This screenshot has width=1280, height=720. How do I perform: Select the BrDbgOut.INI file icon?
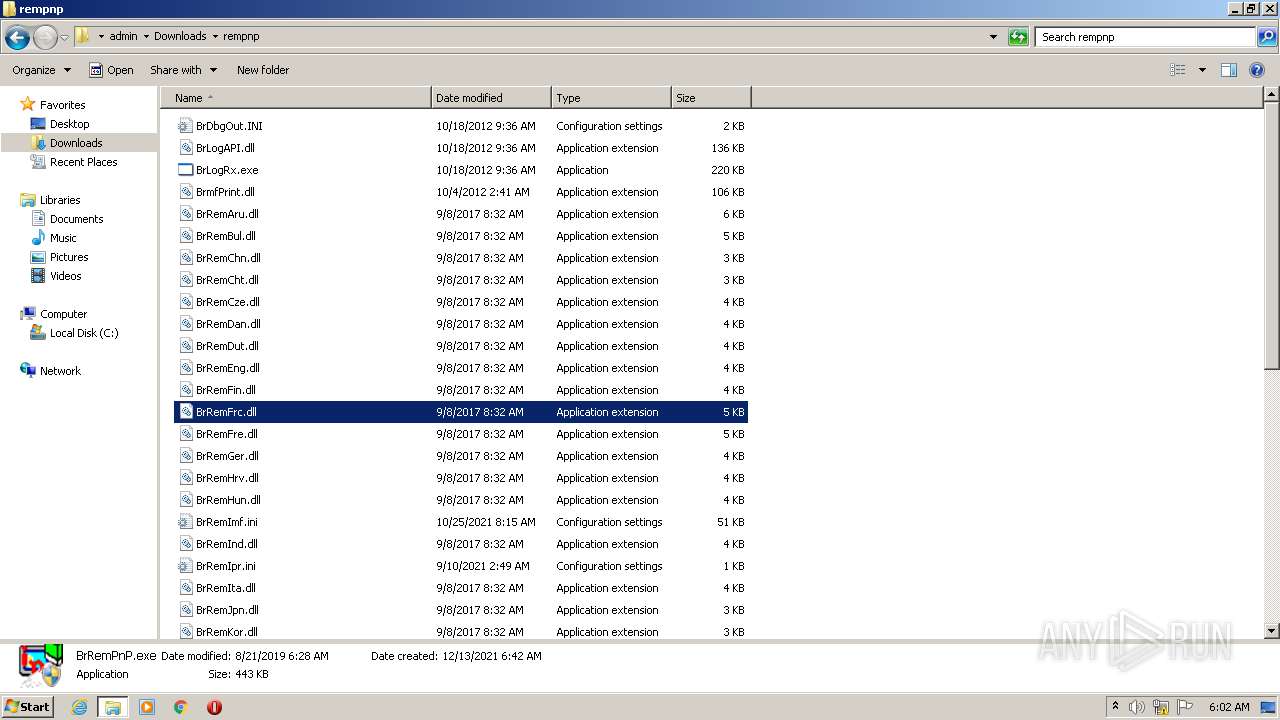185,126
